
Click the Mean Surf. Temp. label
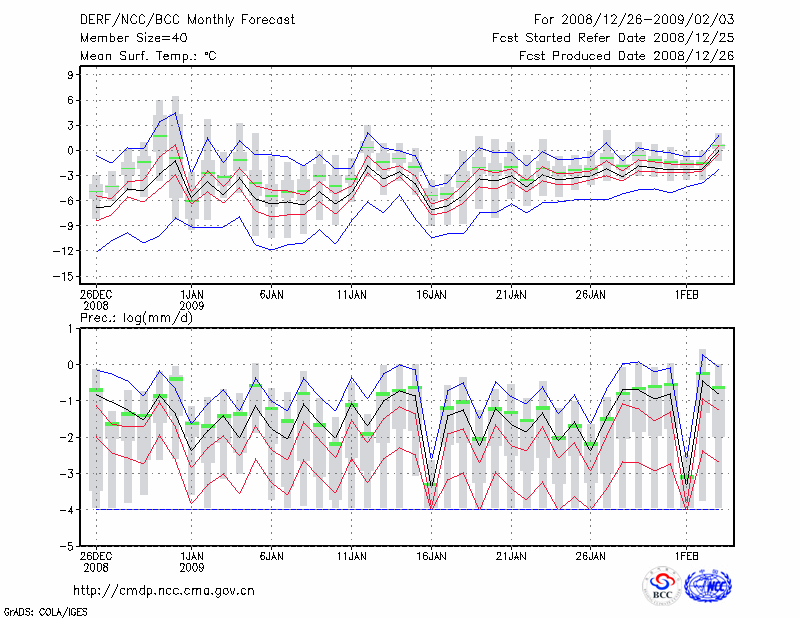(x=147, y=56)
